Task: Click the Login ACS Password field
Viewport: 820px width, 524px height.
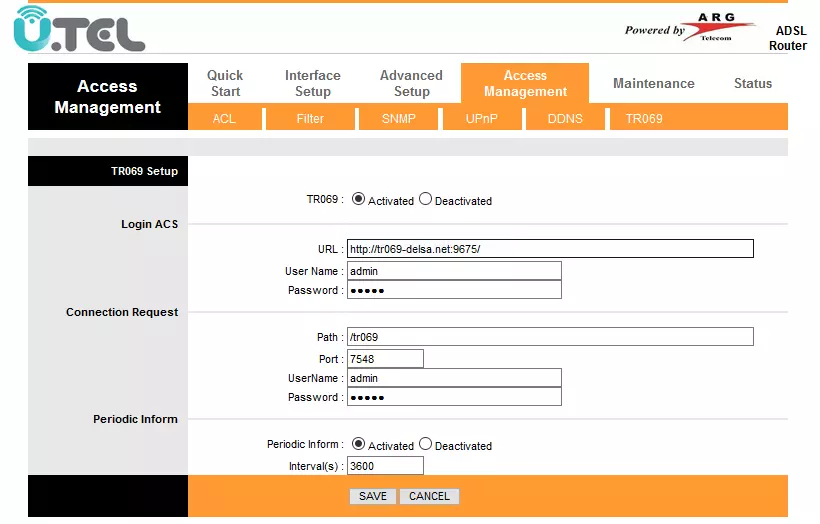Action: point(454,290)
